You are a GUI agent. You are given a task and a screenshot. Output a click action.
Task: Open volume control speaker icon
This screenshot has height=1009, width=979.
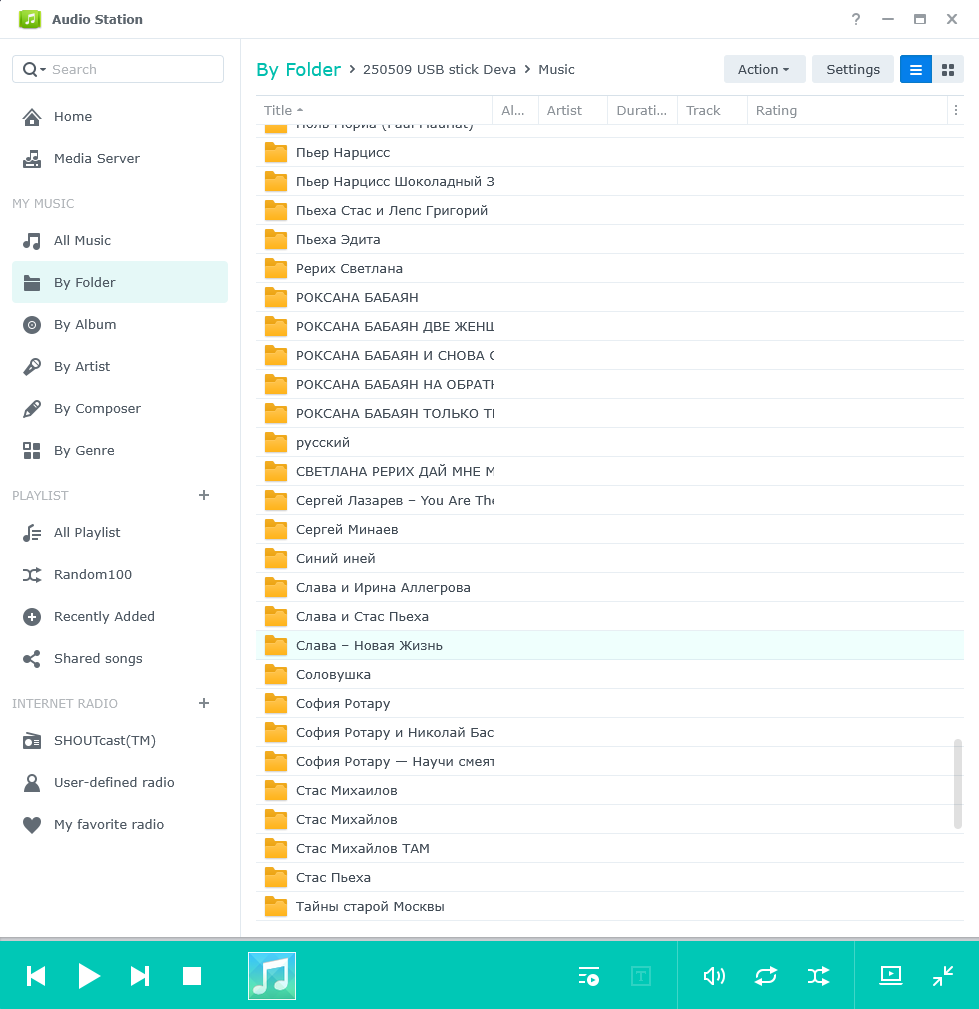pos(714,976)
